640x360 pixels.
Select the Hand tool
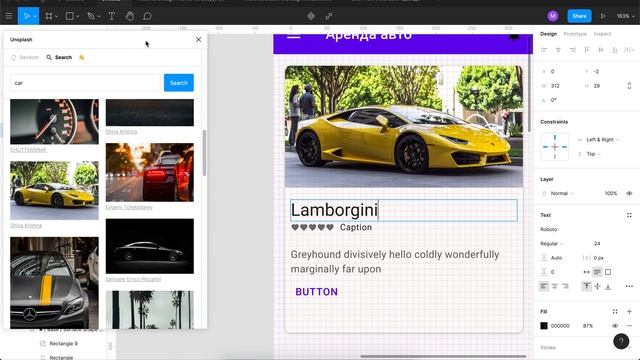coord(129,16)
